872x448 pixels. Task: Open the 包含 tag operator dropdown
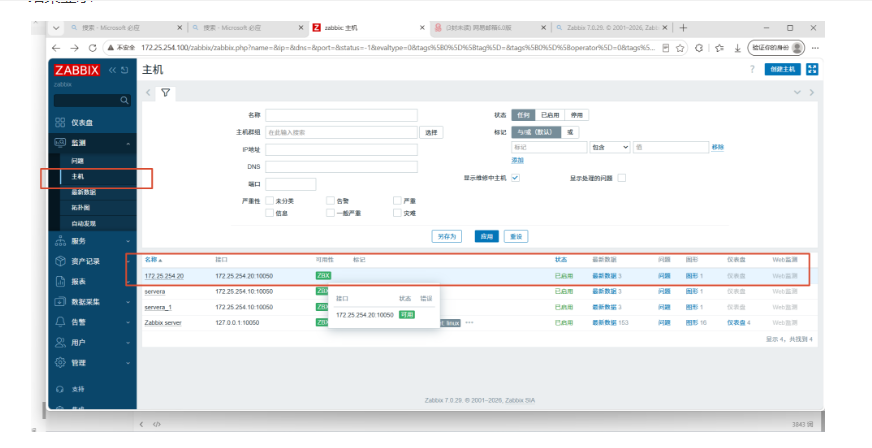(x=610, y=147)
